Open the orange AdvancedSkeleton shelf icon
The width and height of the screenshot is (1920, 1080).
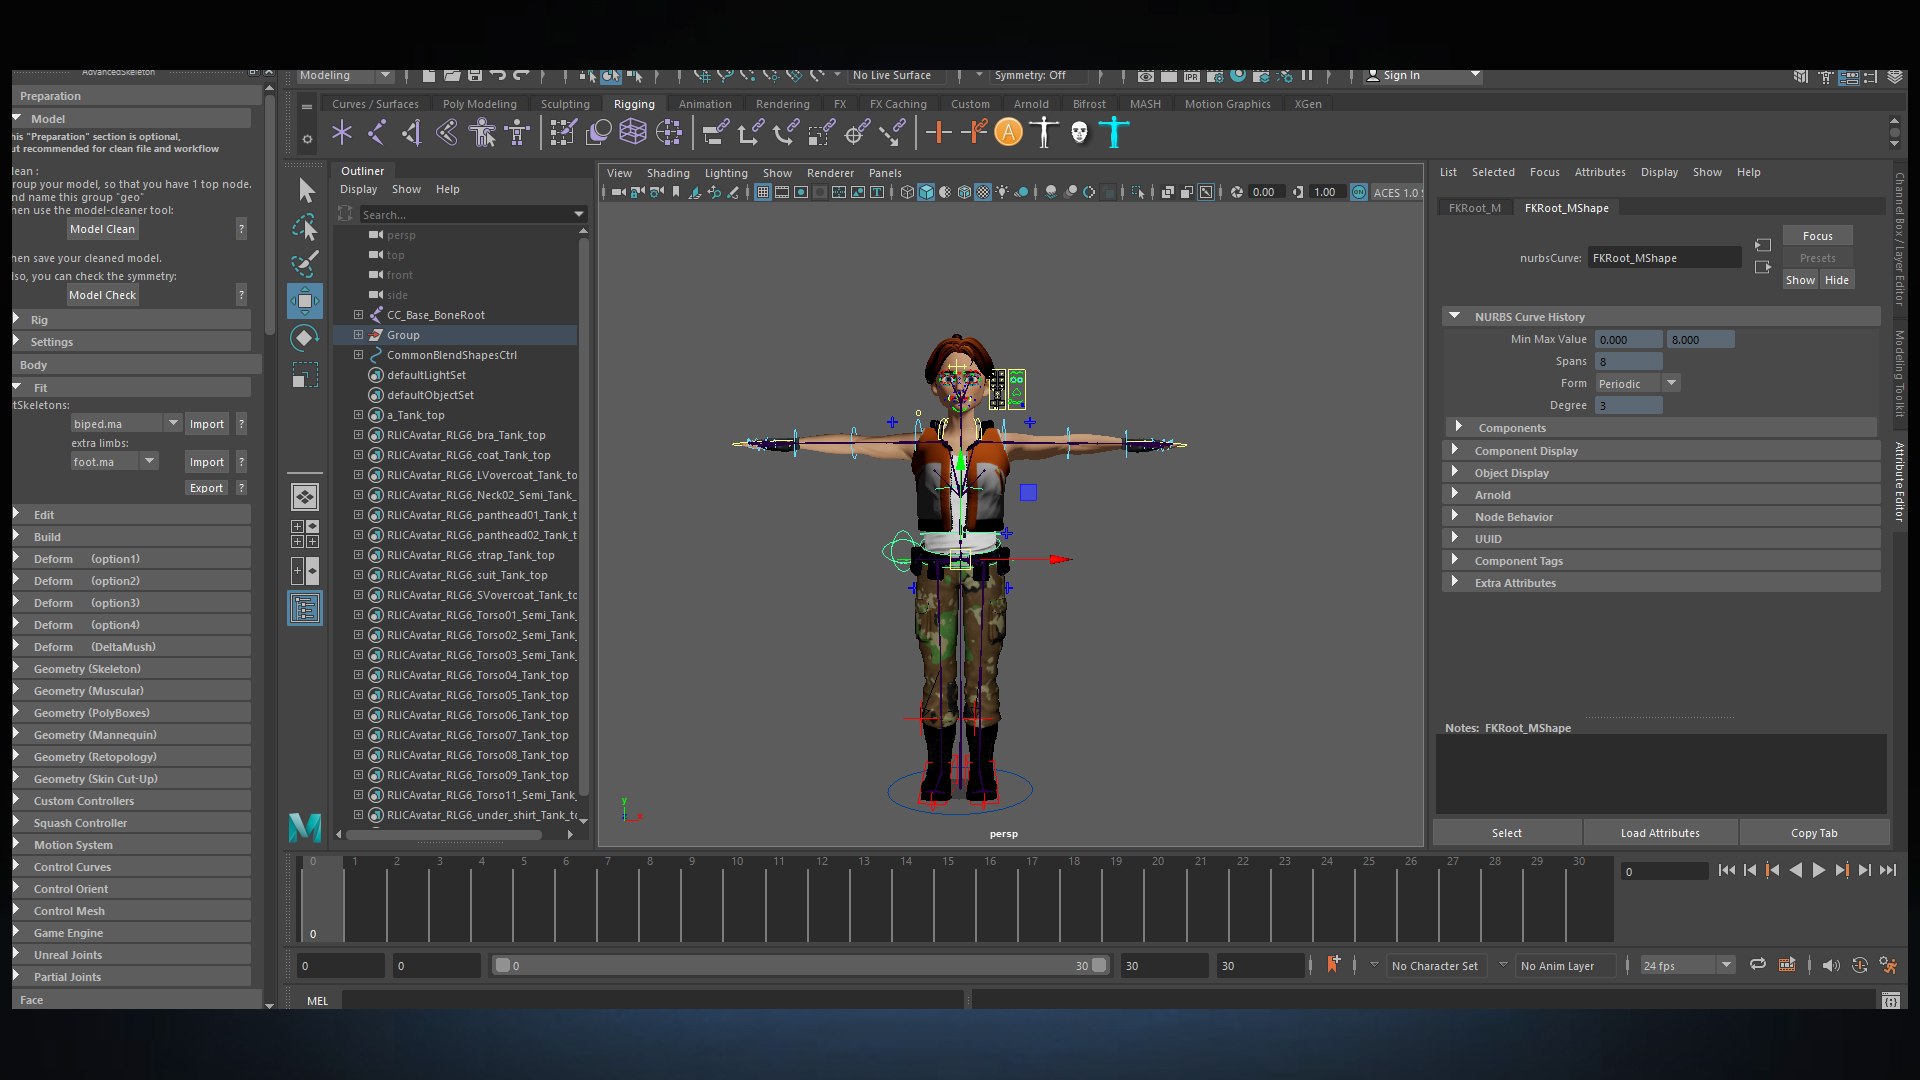[x=1009, y=132]
